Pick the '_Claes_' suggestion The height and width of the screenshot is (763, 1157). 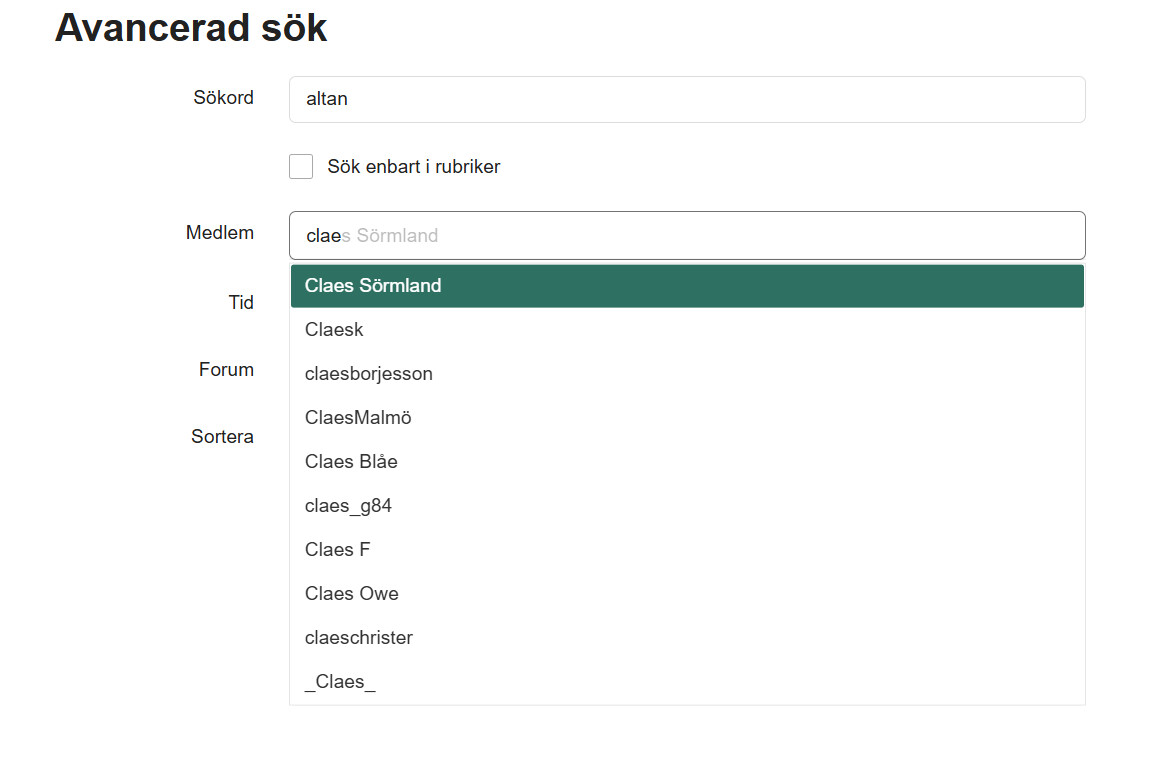click(686, 682)
